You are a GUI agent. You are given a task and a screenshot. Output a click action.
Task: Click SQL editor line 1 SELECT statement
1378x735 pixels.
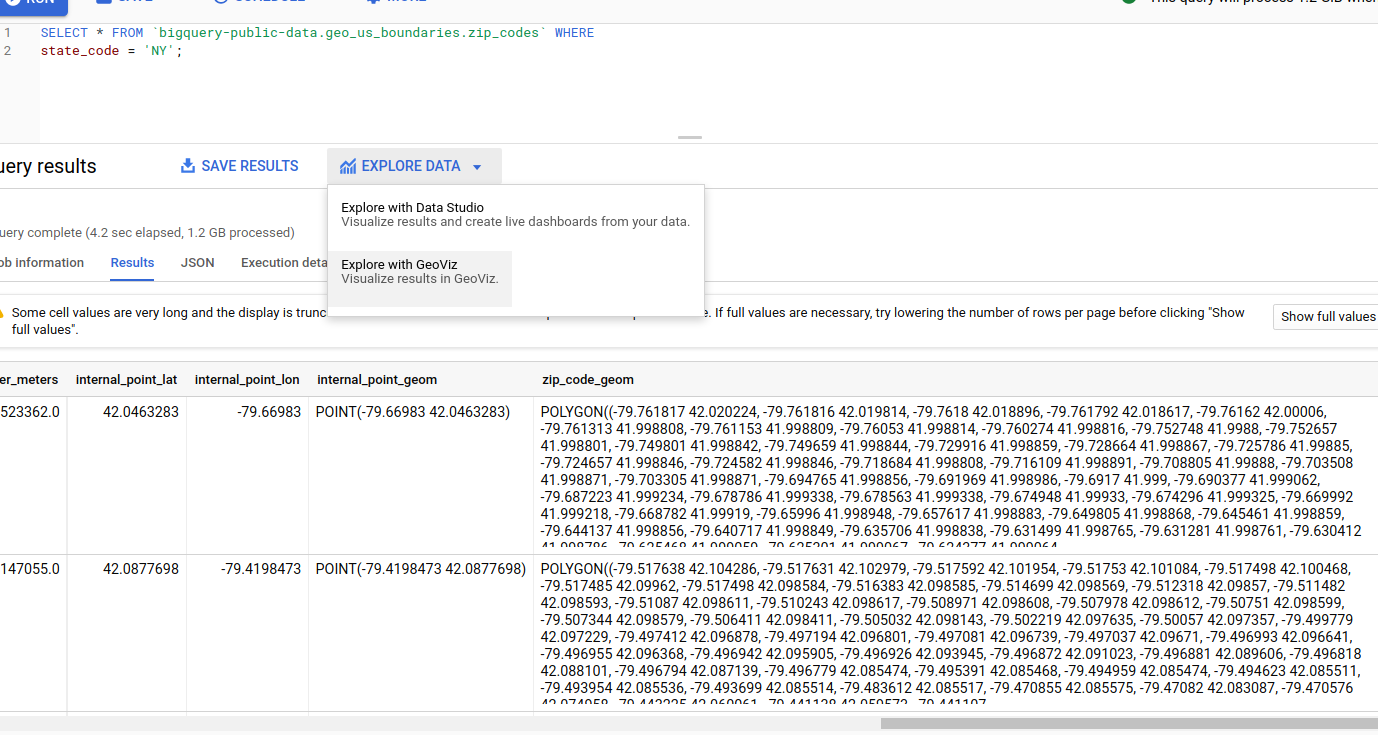(317, 33)
